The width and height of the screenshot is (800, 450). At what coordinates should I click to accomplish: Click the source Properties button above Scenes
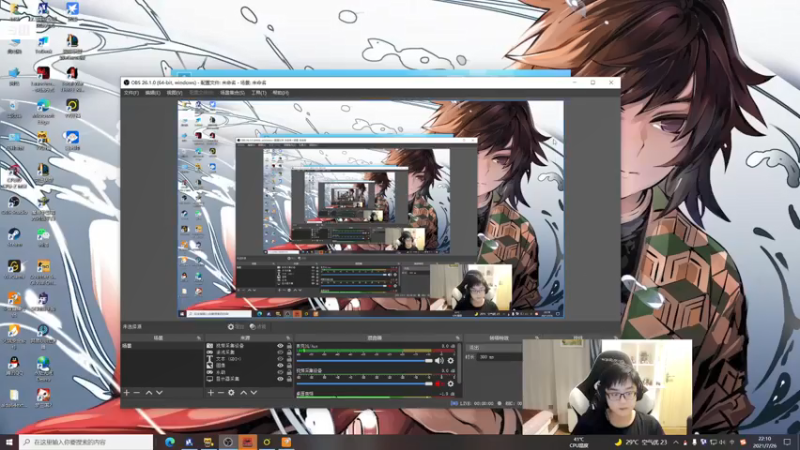point(236,327)
